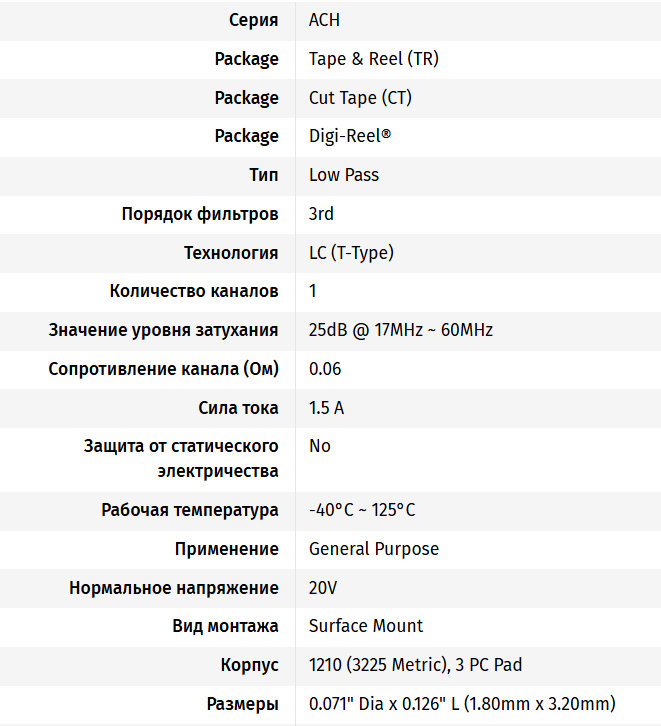Click the "Порядок фильтров" label
This screenshot has width=661, height=726.
(200, 214)
